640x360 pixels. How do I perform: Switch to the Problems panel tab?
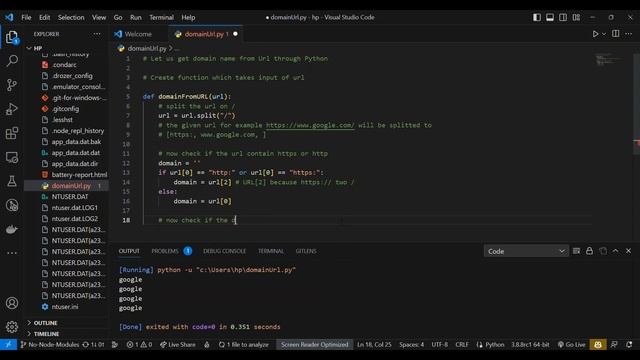point(171,251)
